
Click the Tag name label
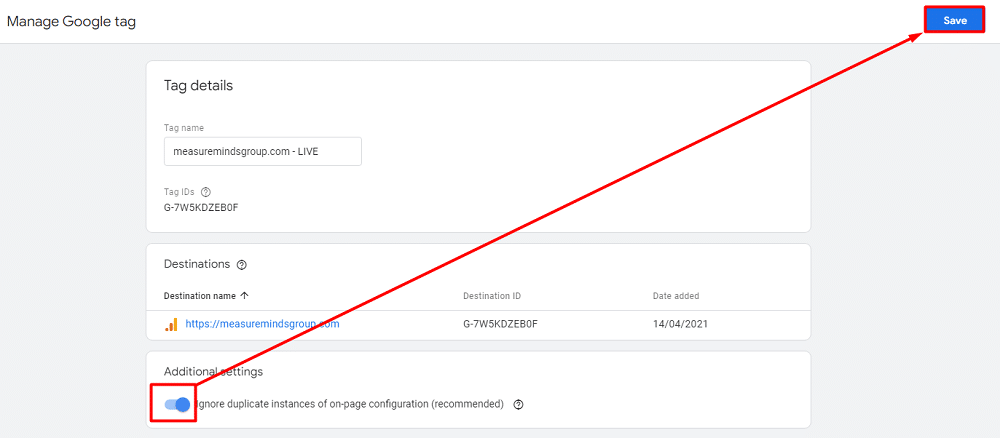click(184, 128)
